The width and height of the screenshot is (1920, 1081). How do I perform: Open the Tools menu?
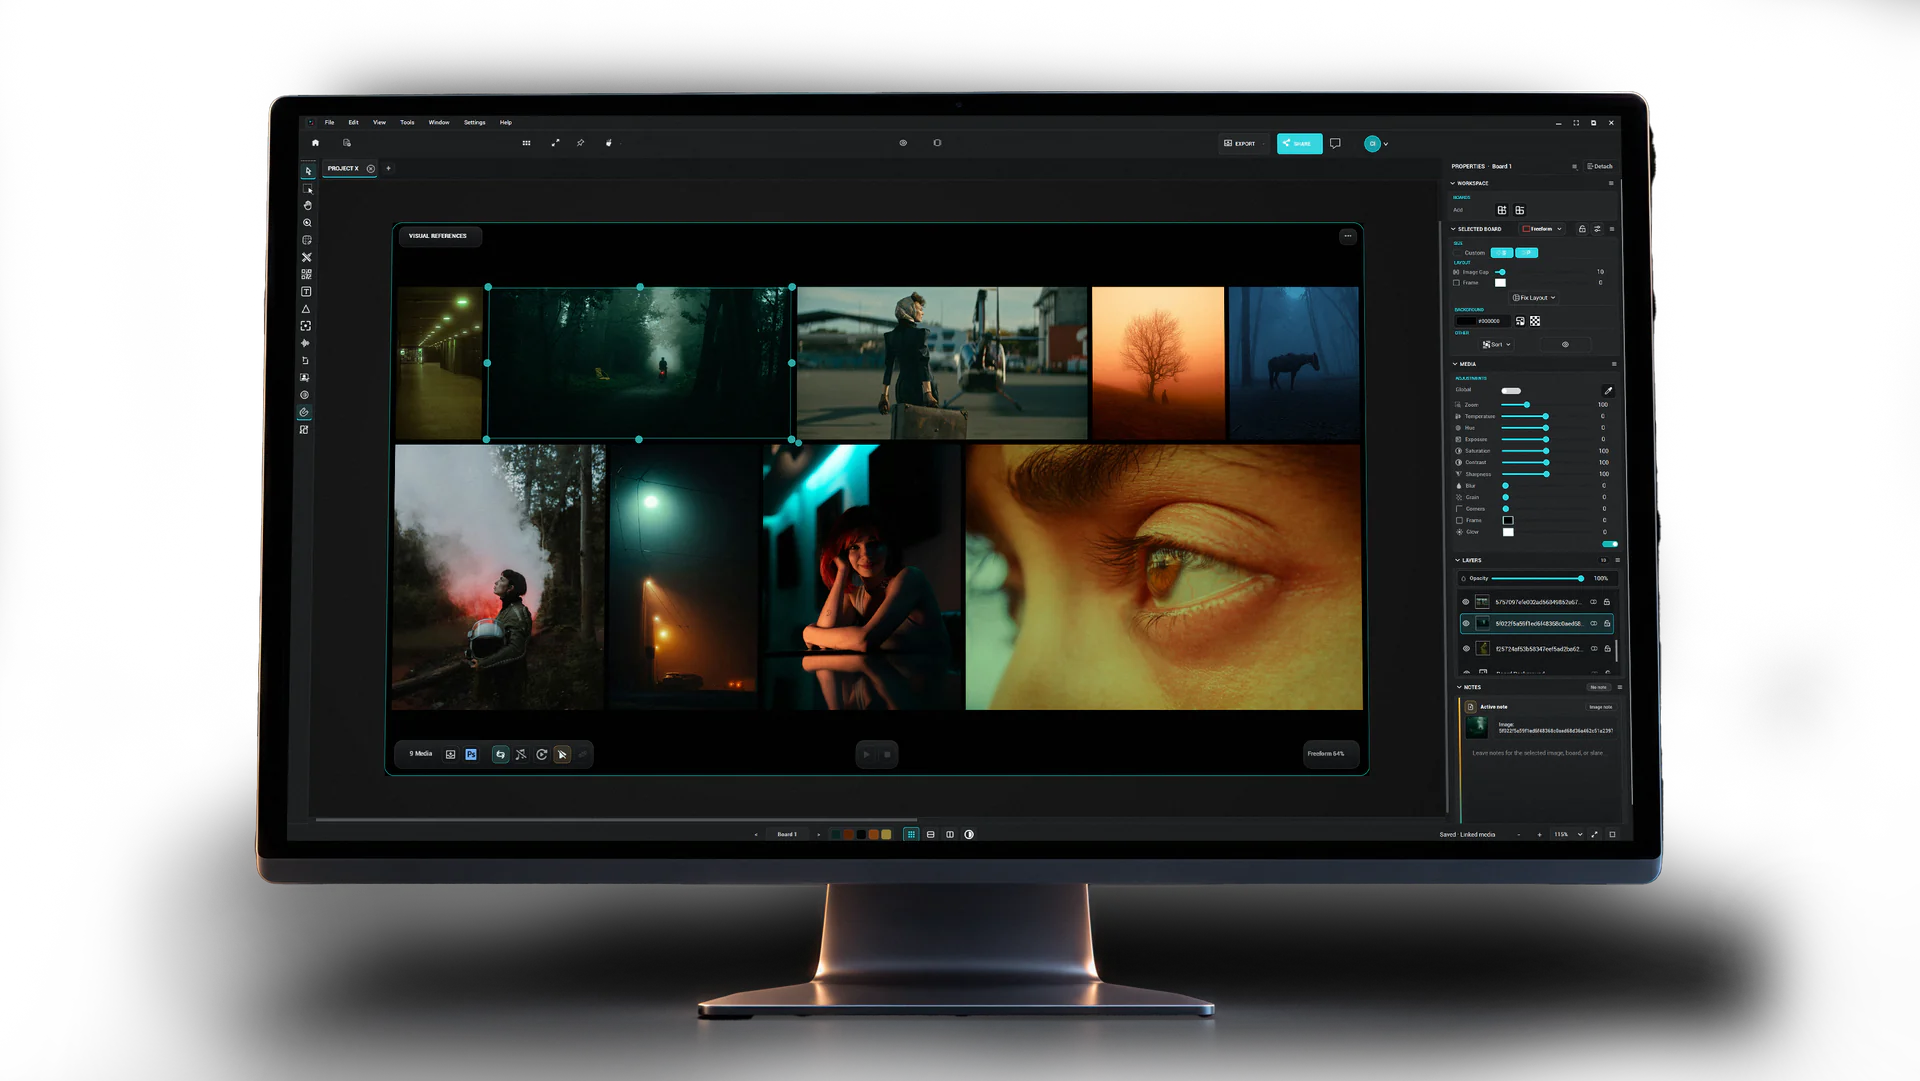(x=407, y=123)
